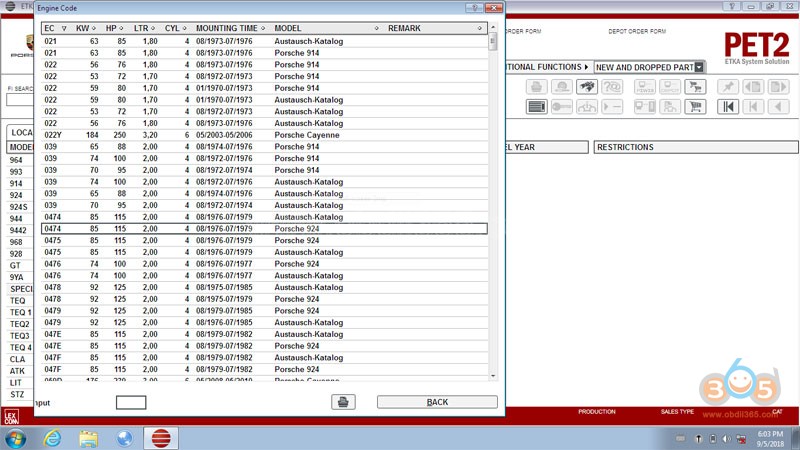Click the greyed pushpin icon

coord(728,87)
